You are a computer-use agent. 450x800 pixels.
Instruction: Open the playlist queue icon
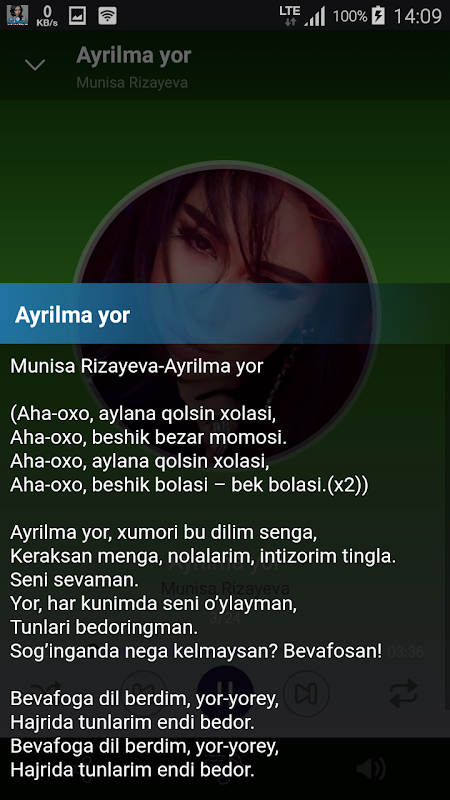coord(225,768)
